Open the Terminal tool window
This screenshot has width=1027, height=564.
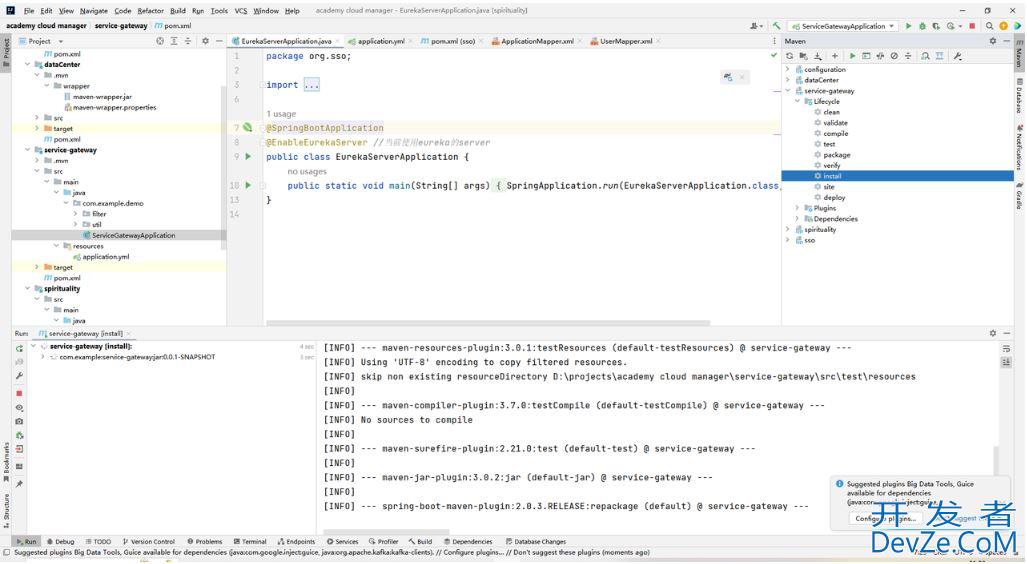250,542
